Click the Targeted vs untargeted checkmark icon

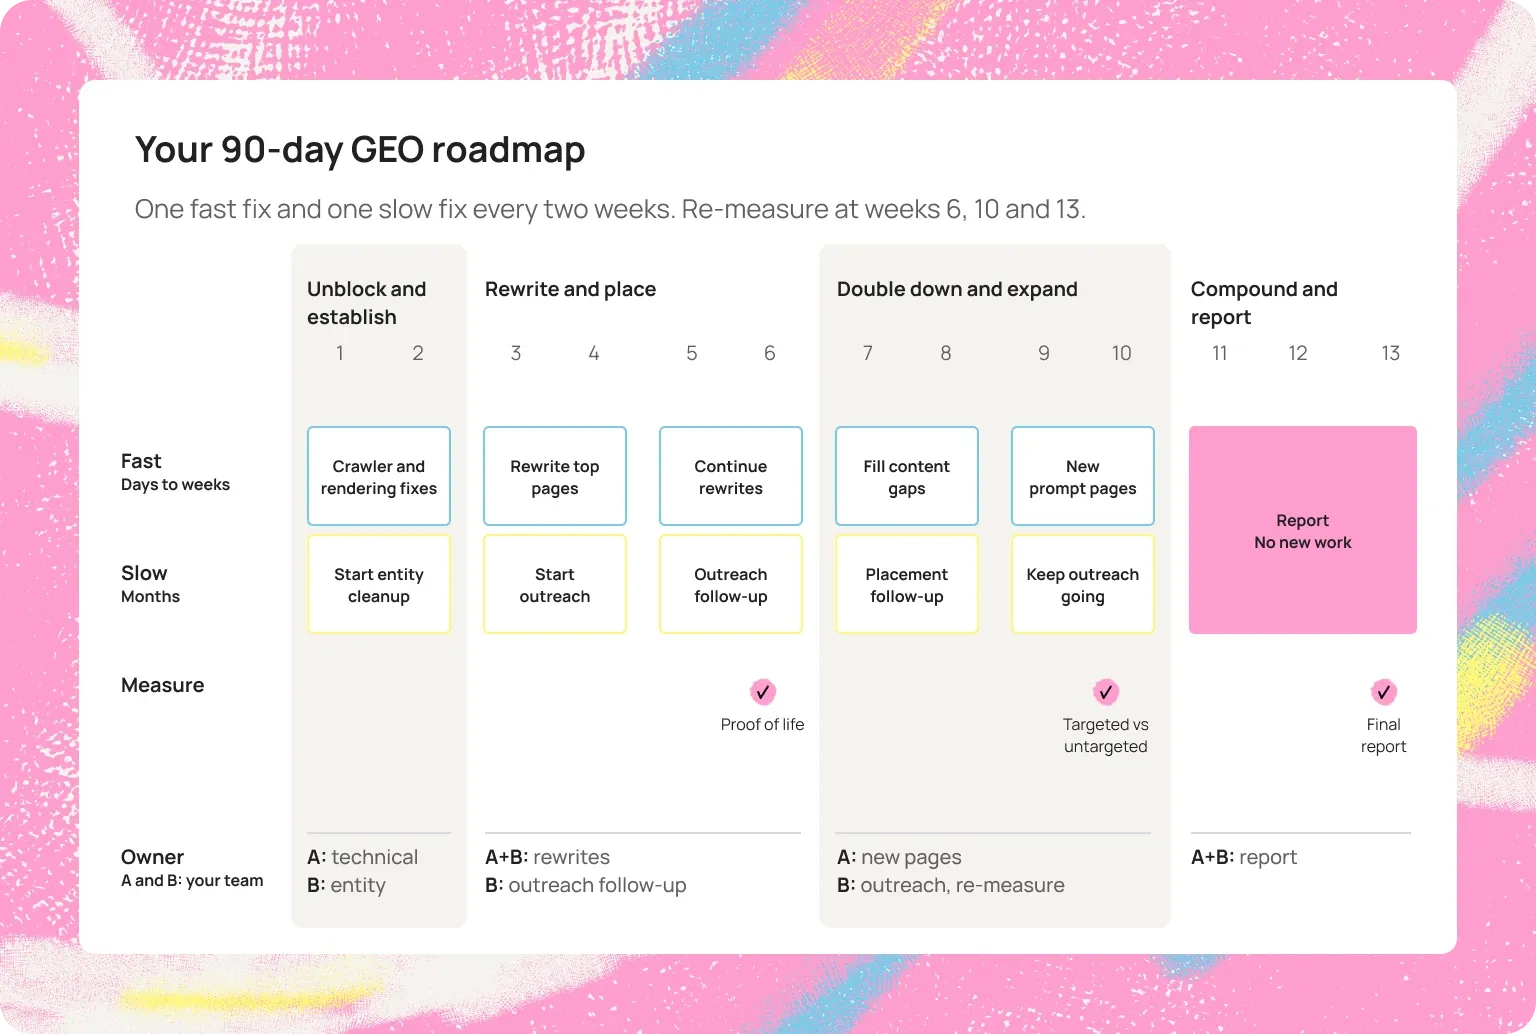coord(1106,691)
